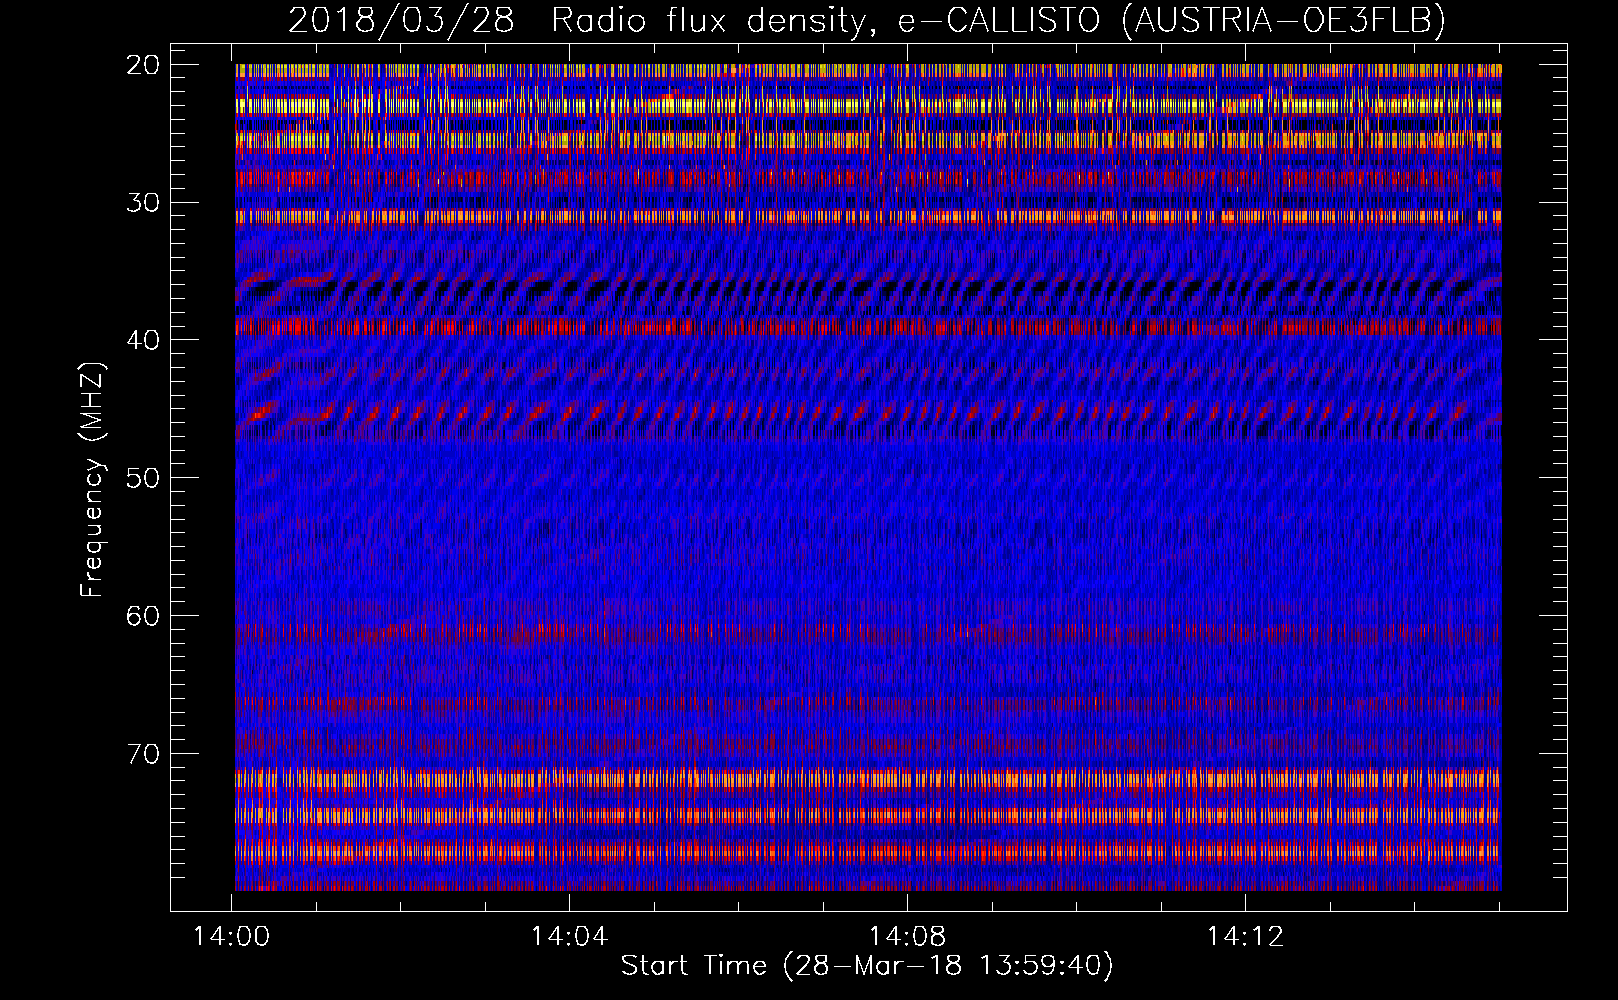Click the plot title '2018/03/28 Radio flux density'
Viewport: 1618px width, 1000px height.
coord(866,20)
